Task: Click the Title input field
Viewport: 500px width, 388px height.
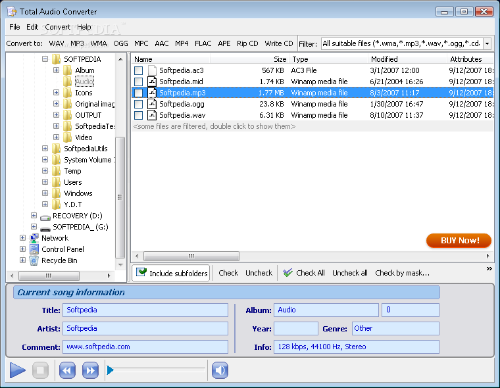Action: coord(145,310)
